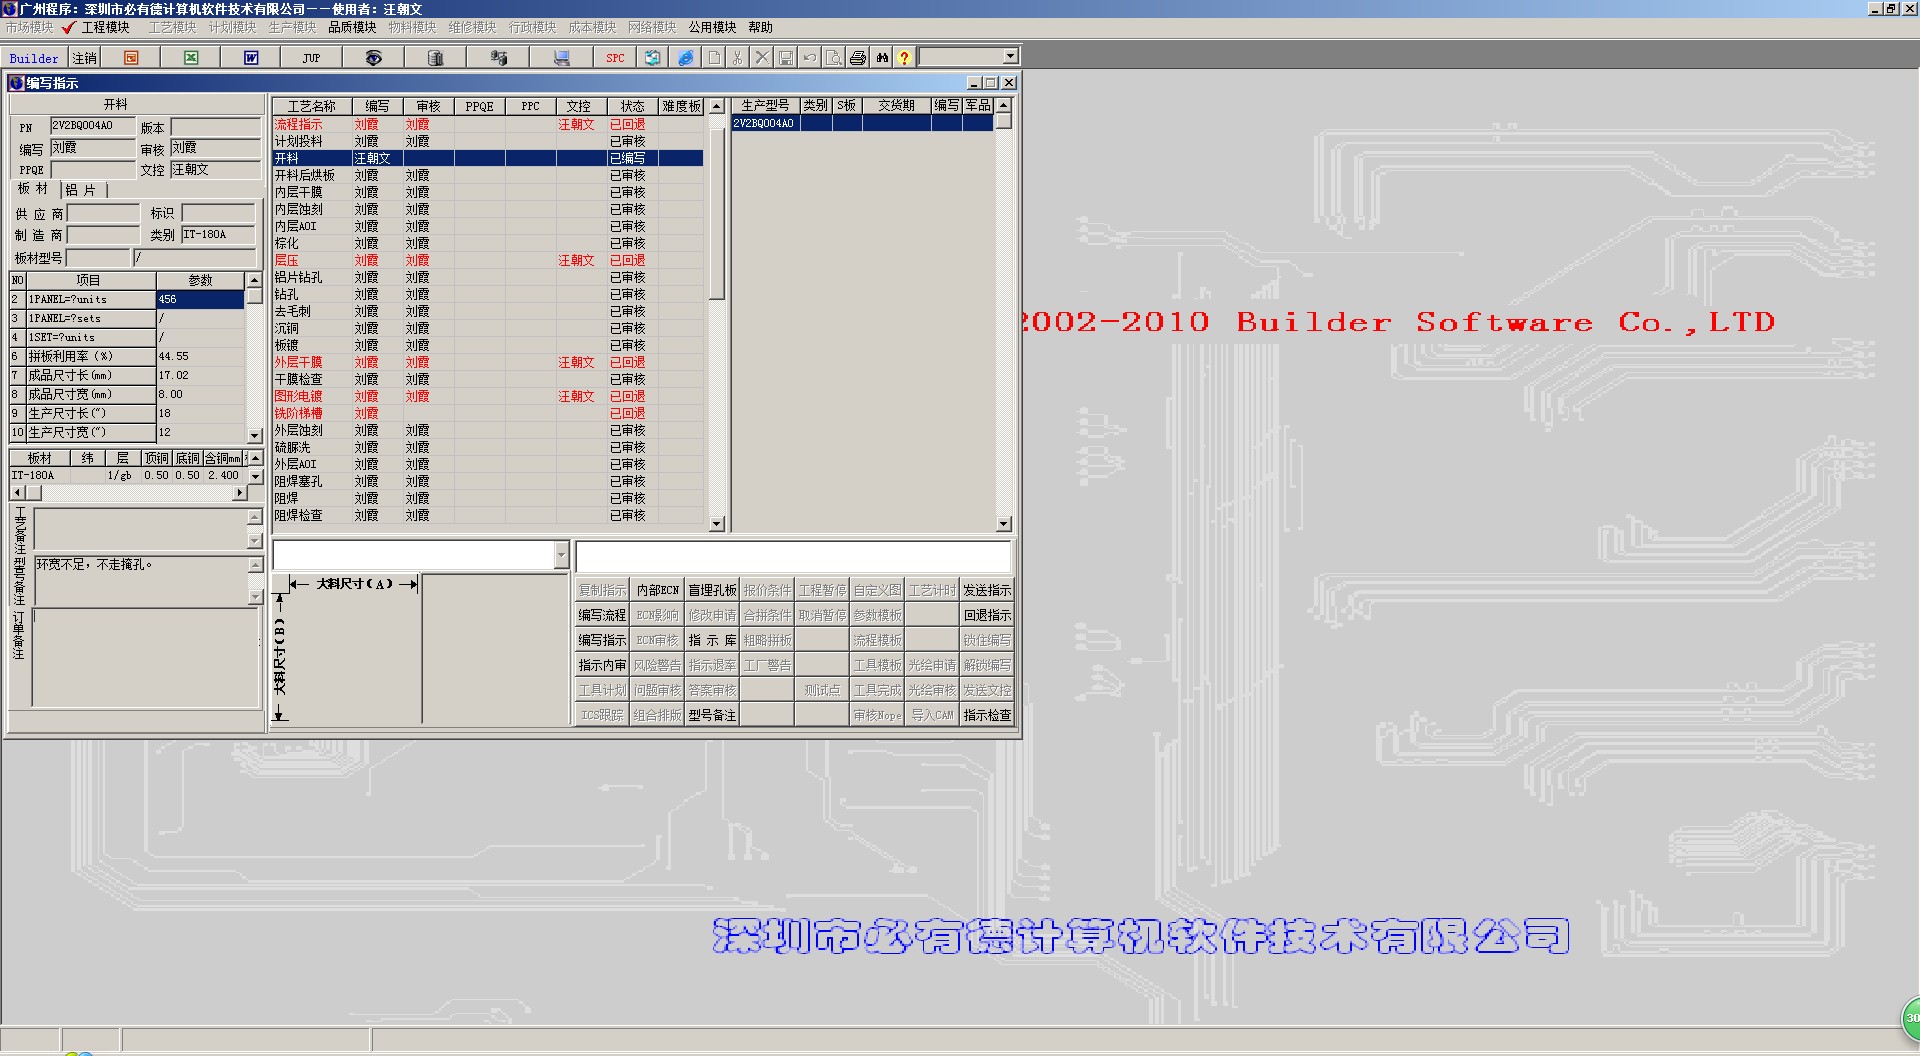This screenshot has height=1056, width=1920.
Task: Open the toolbar combo box dropdown
Action: [1010, 57]
